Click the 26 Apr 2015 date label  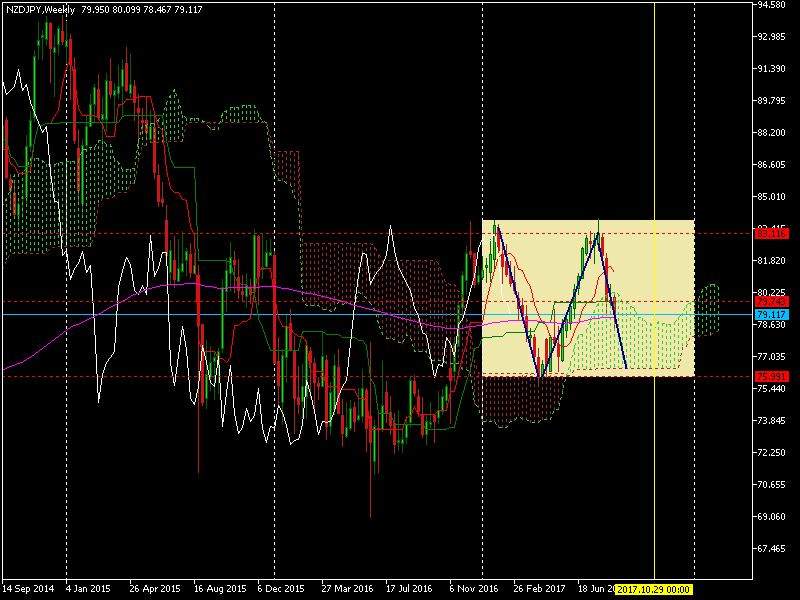click(155, 590)
